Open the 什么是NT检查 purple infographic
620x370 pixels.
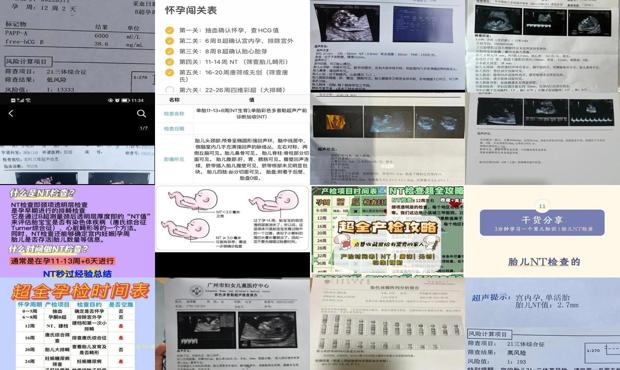(78, 231)
